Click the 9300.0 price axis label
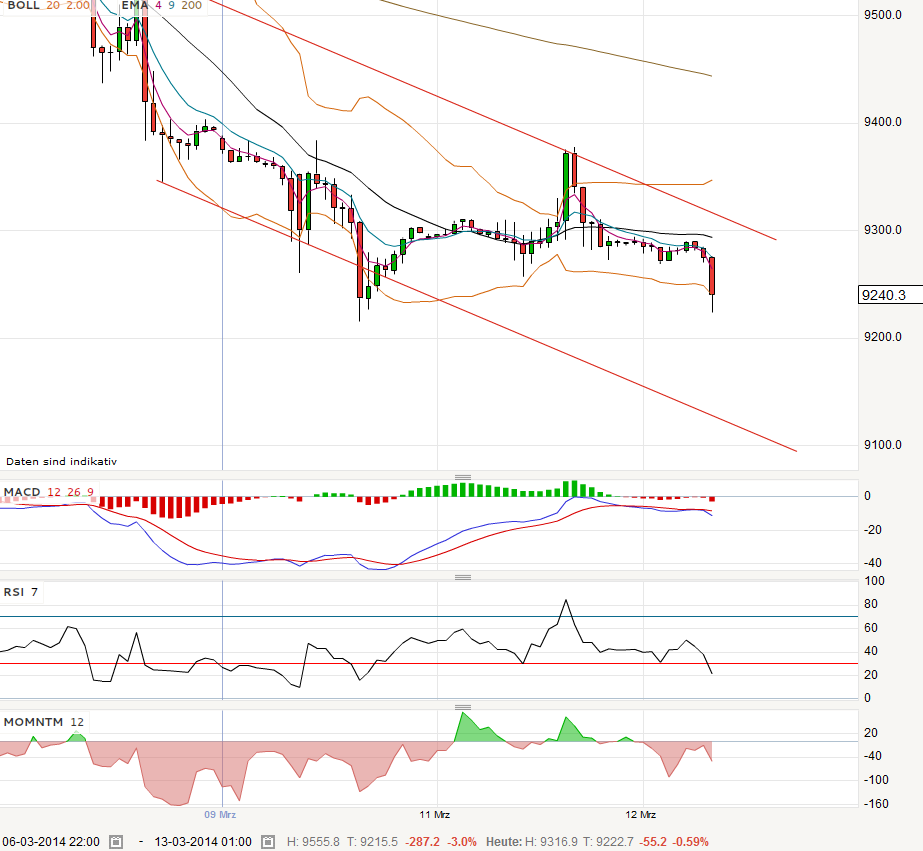The image size is (923, 851). click(882, 230)
